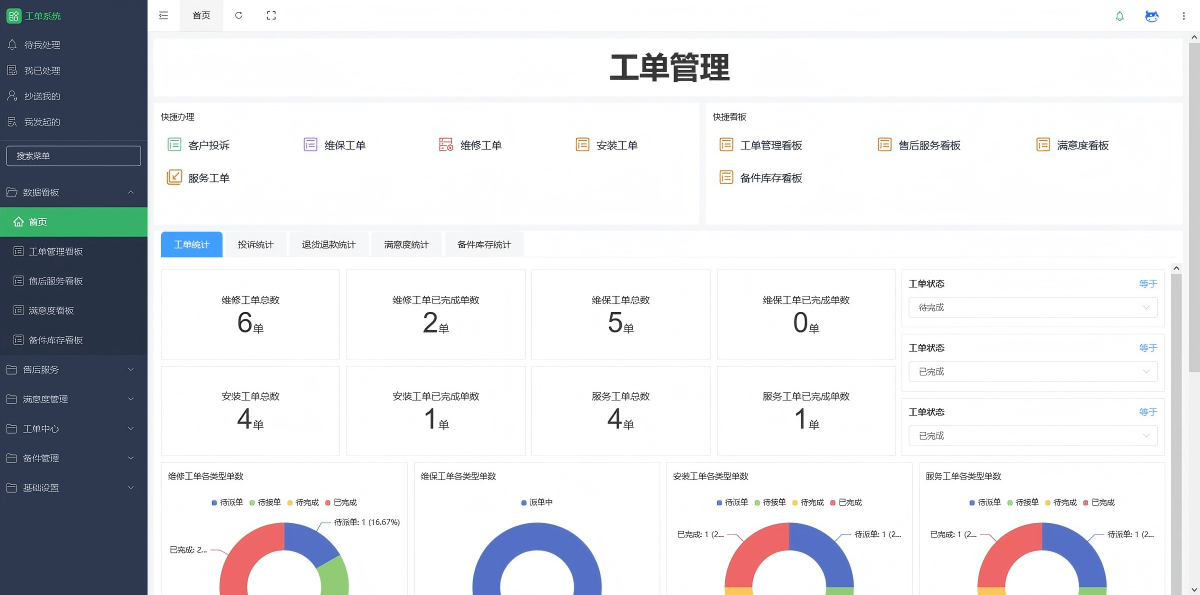
Task: Click the 售后服务 folder icon in sidebar
Action: pyautogui.click(x=12, y=369)
